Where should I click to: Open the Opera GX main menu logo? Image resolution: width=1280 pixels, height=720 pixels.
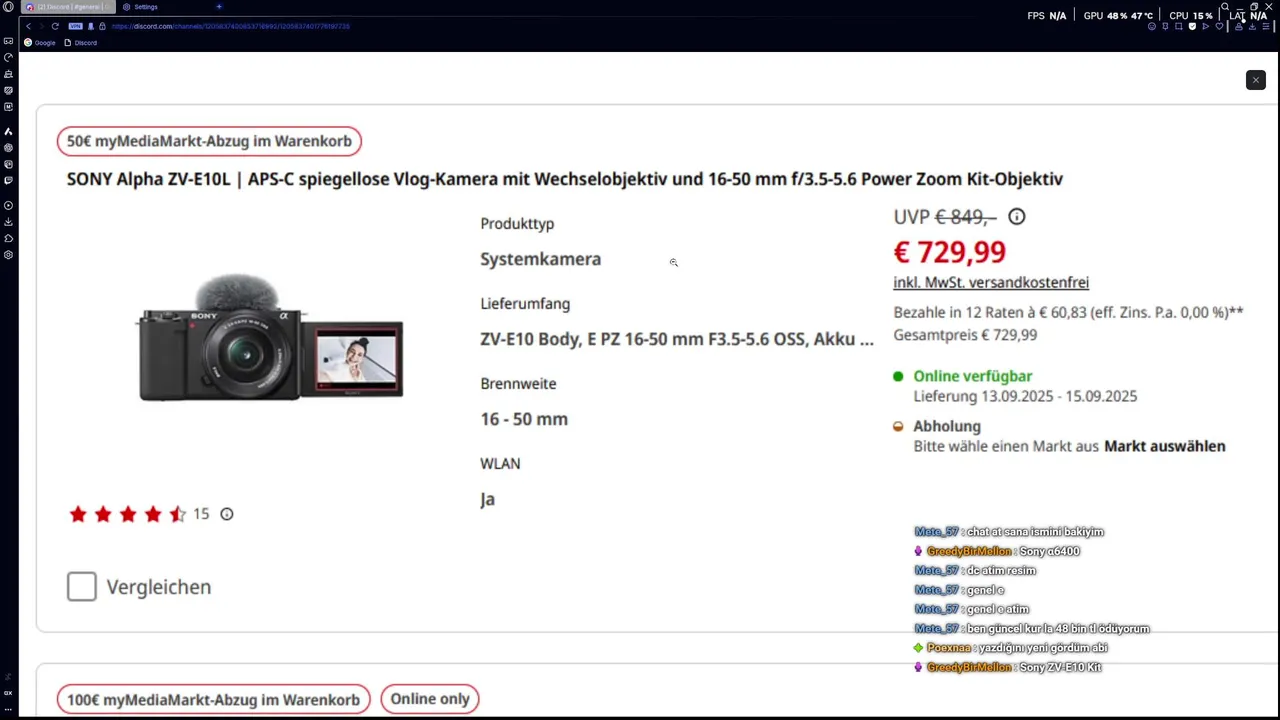[8, 7]
